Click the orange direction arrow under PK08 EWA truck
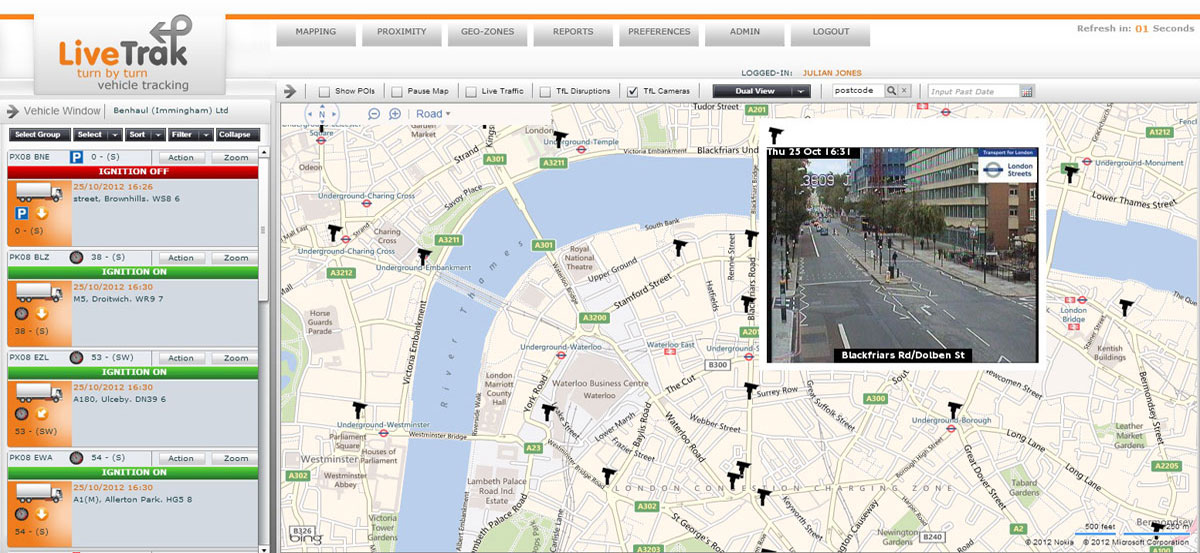Viewport: 1200px width, 553px height. click(41, 516)
